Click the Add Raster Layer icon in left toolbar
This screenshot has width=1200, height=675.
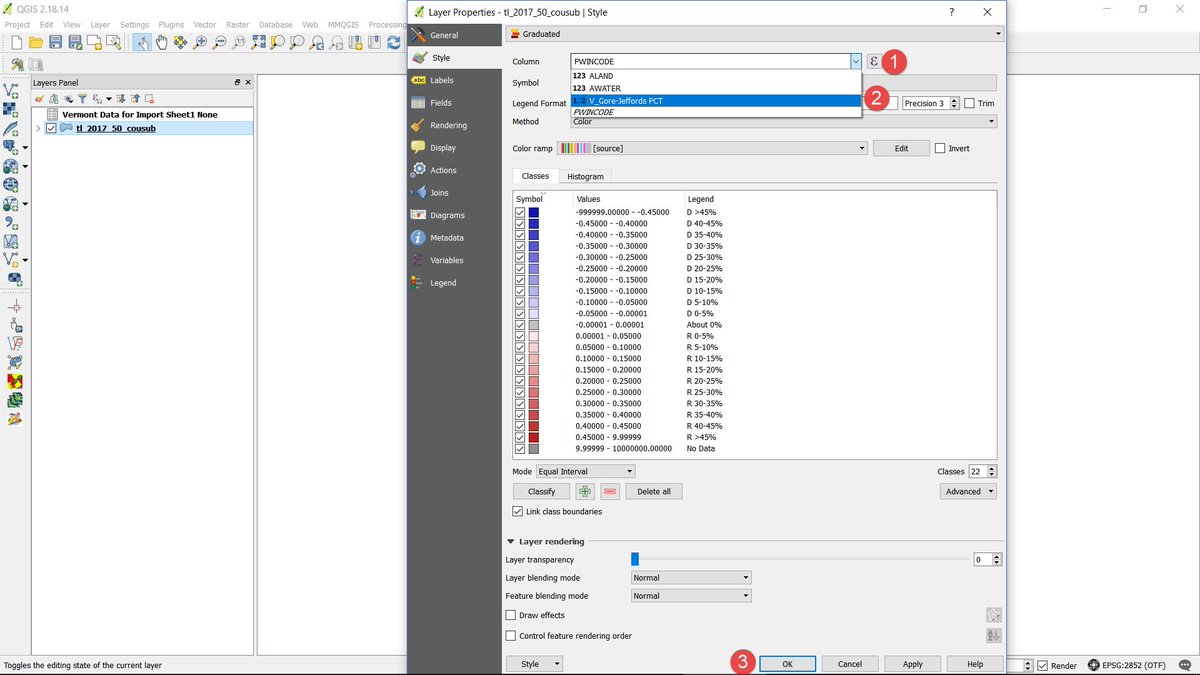coord(11,109)
